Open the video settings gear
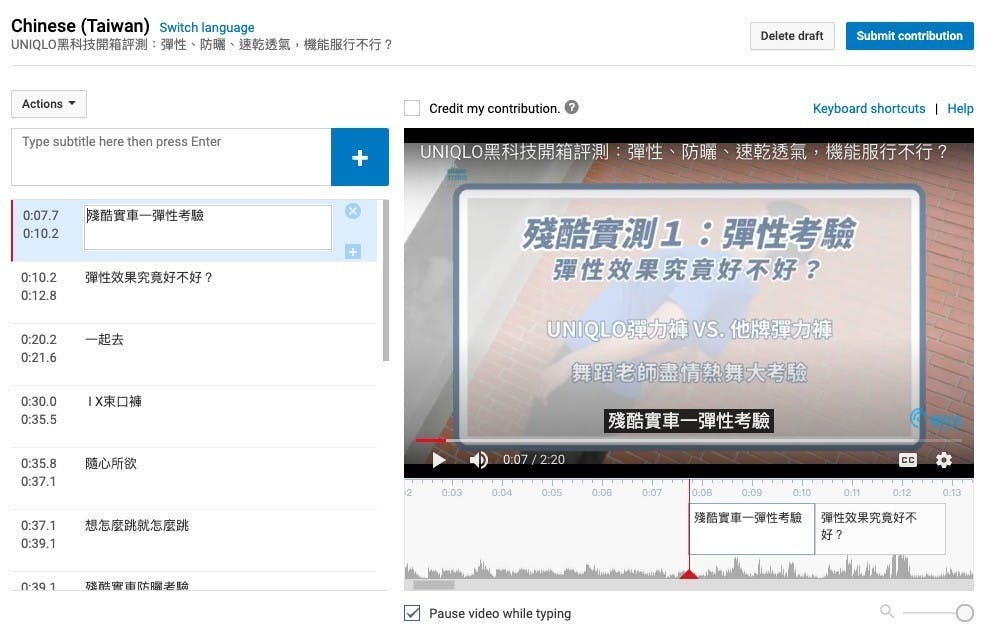This screenshot has height=644, width=990. tap(944, 460)
